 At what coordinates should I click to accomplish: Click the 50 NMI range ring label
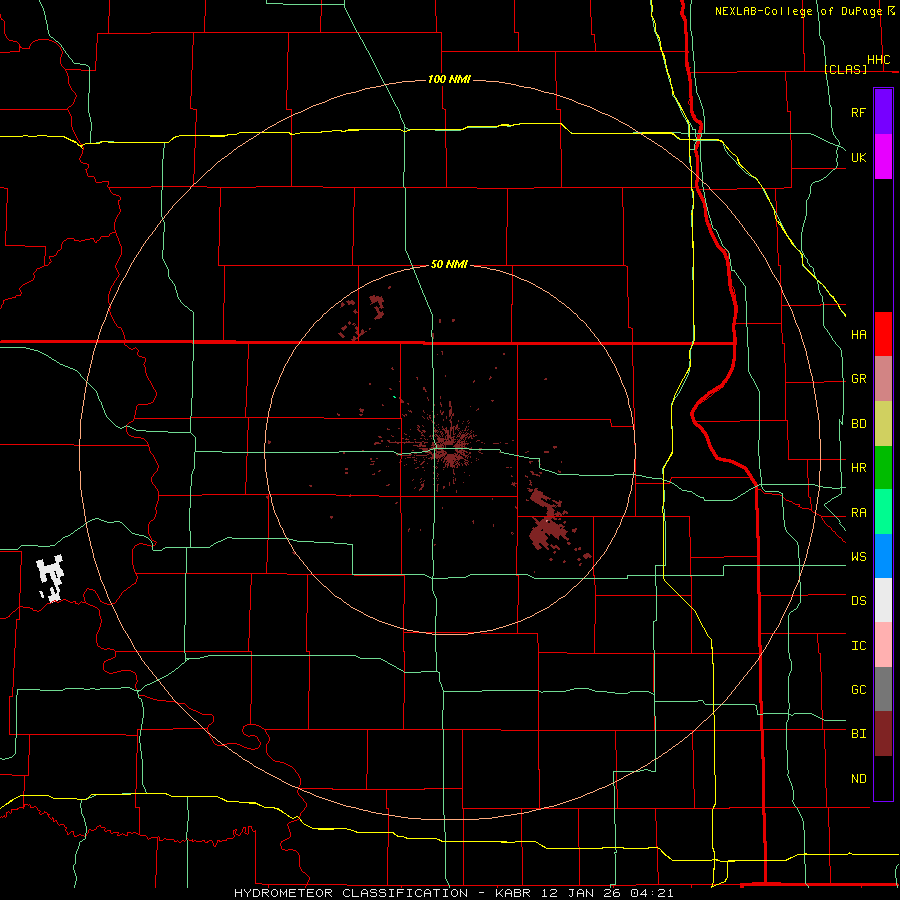pos(449,264)
